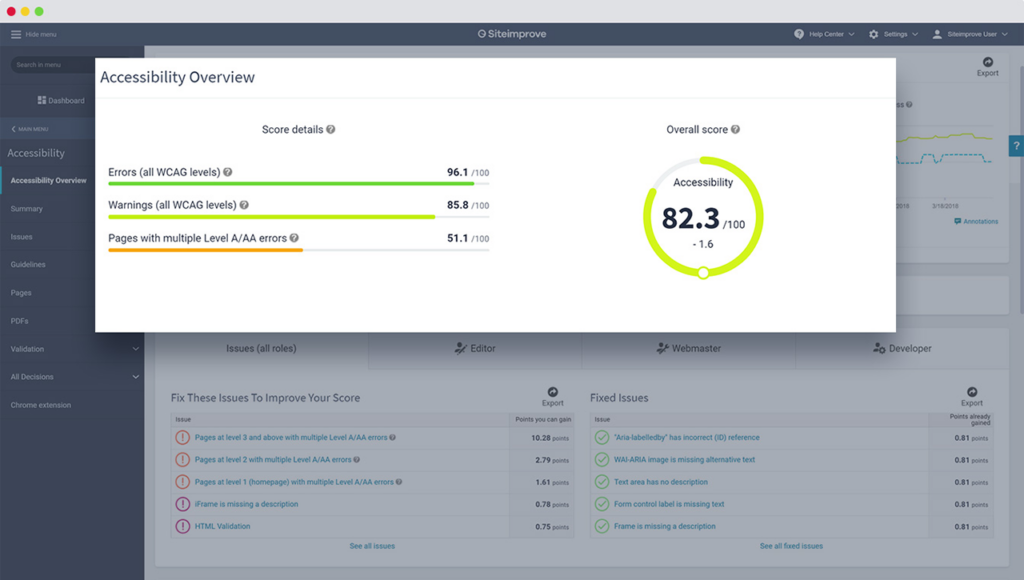Click the help icon beside Errors (all WCAG levels)
Viewport: 1024px width, 580px height.
(x=227, y=171)
